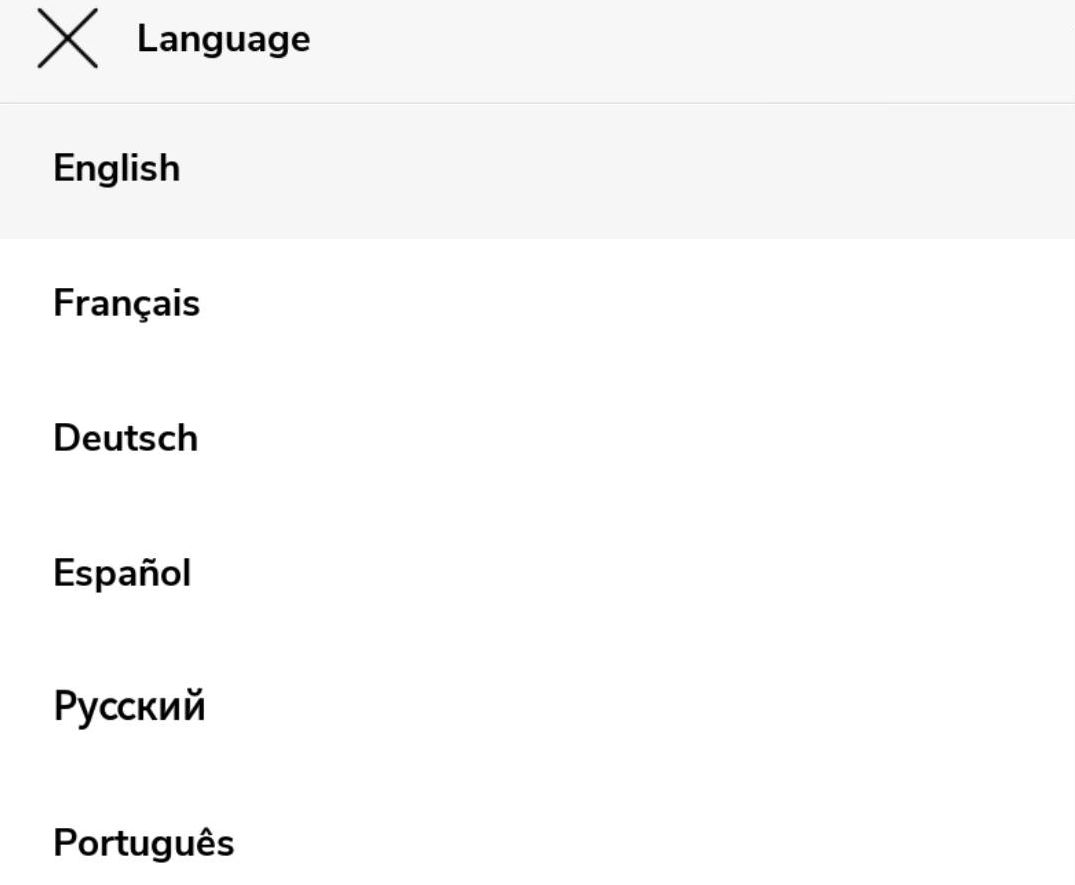Set the language to Español
This screenshot has width=1075, height=885.
pyautogui.click(x=122, y=573)
